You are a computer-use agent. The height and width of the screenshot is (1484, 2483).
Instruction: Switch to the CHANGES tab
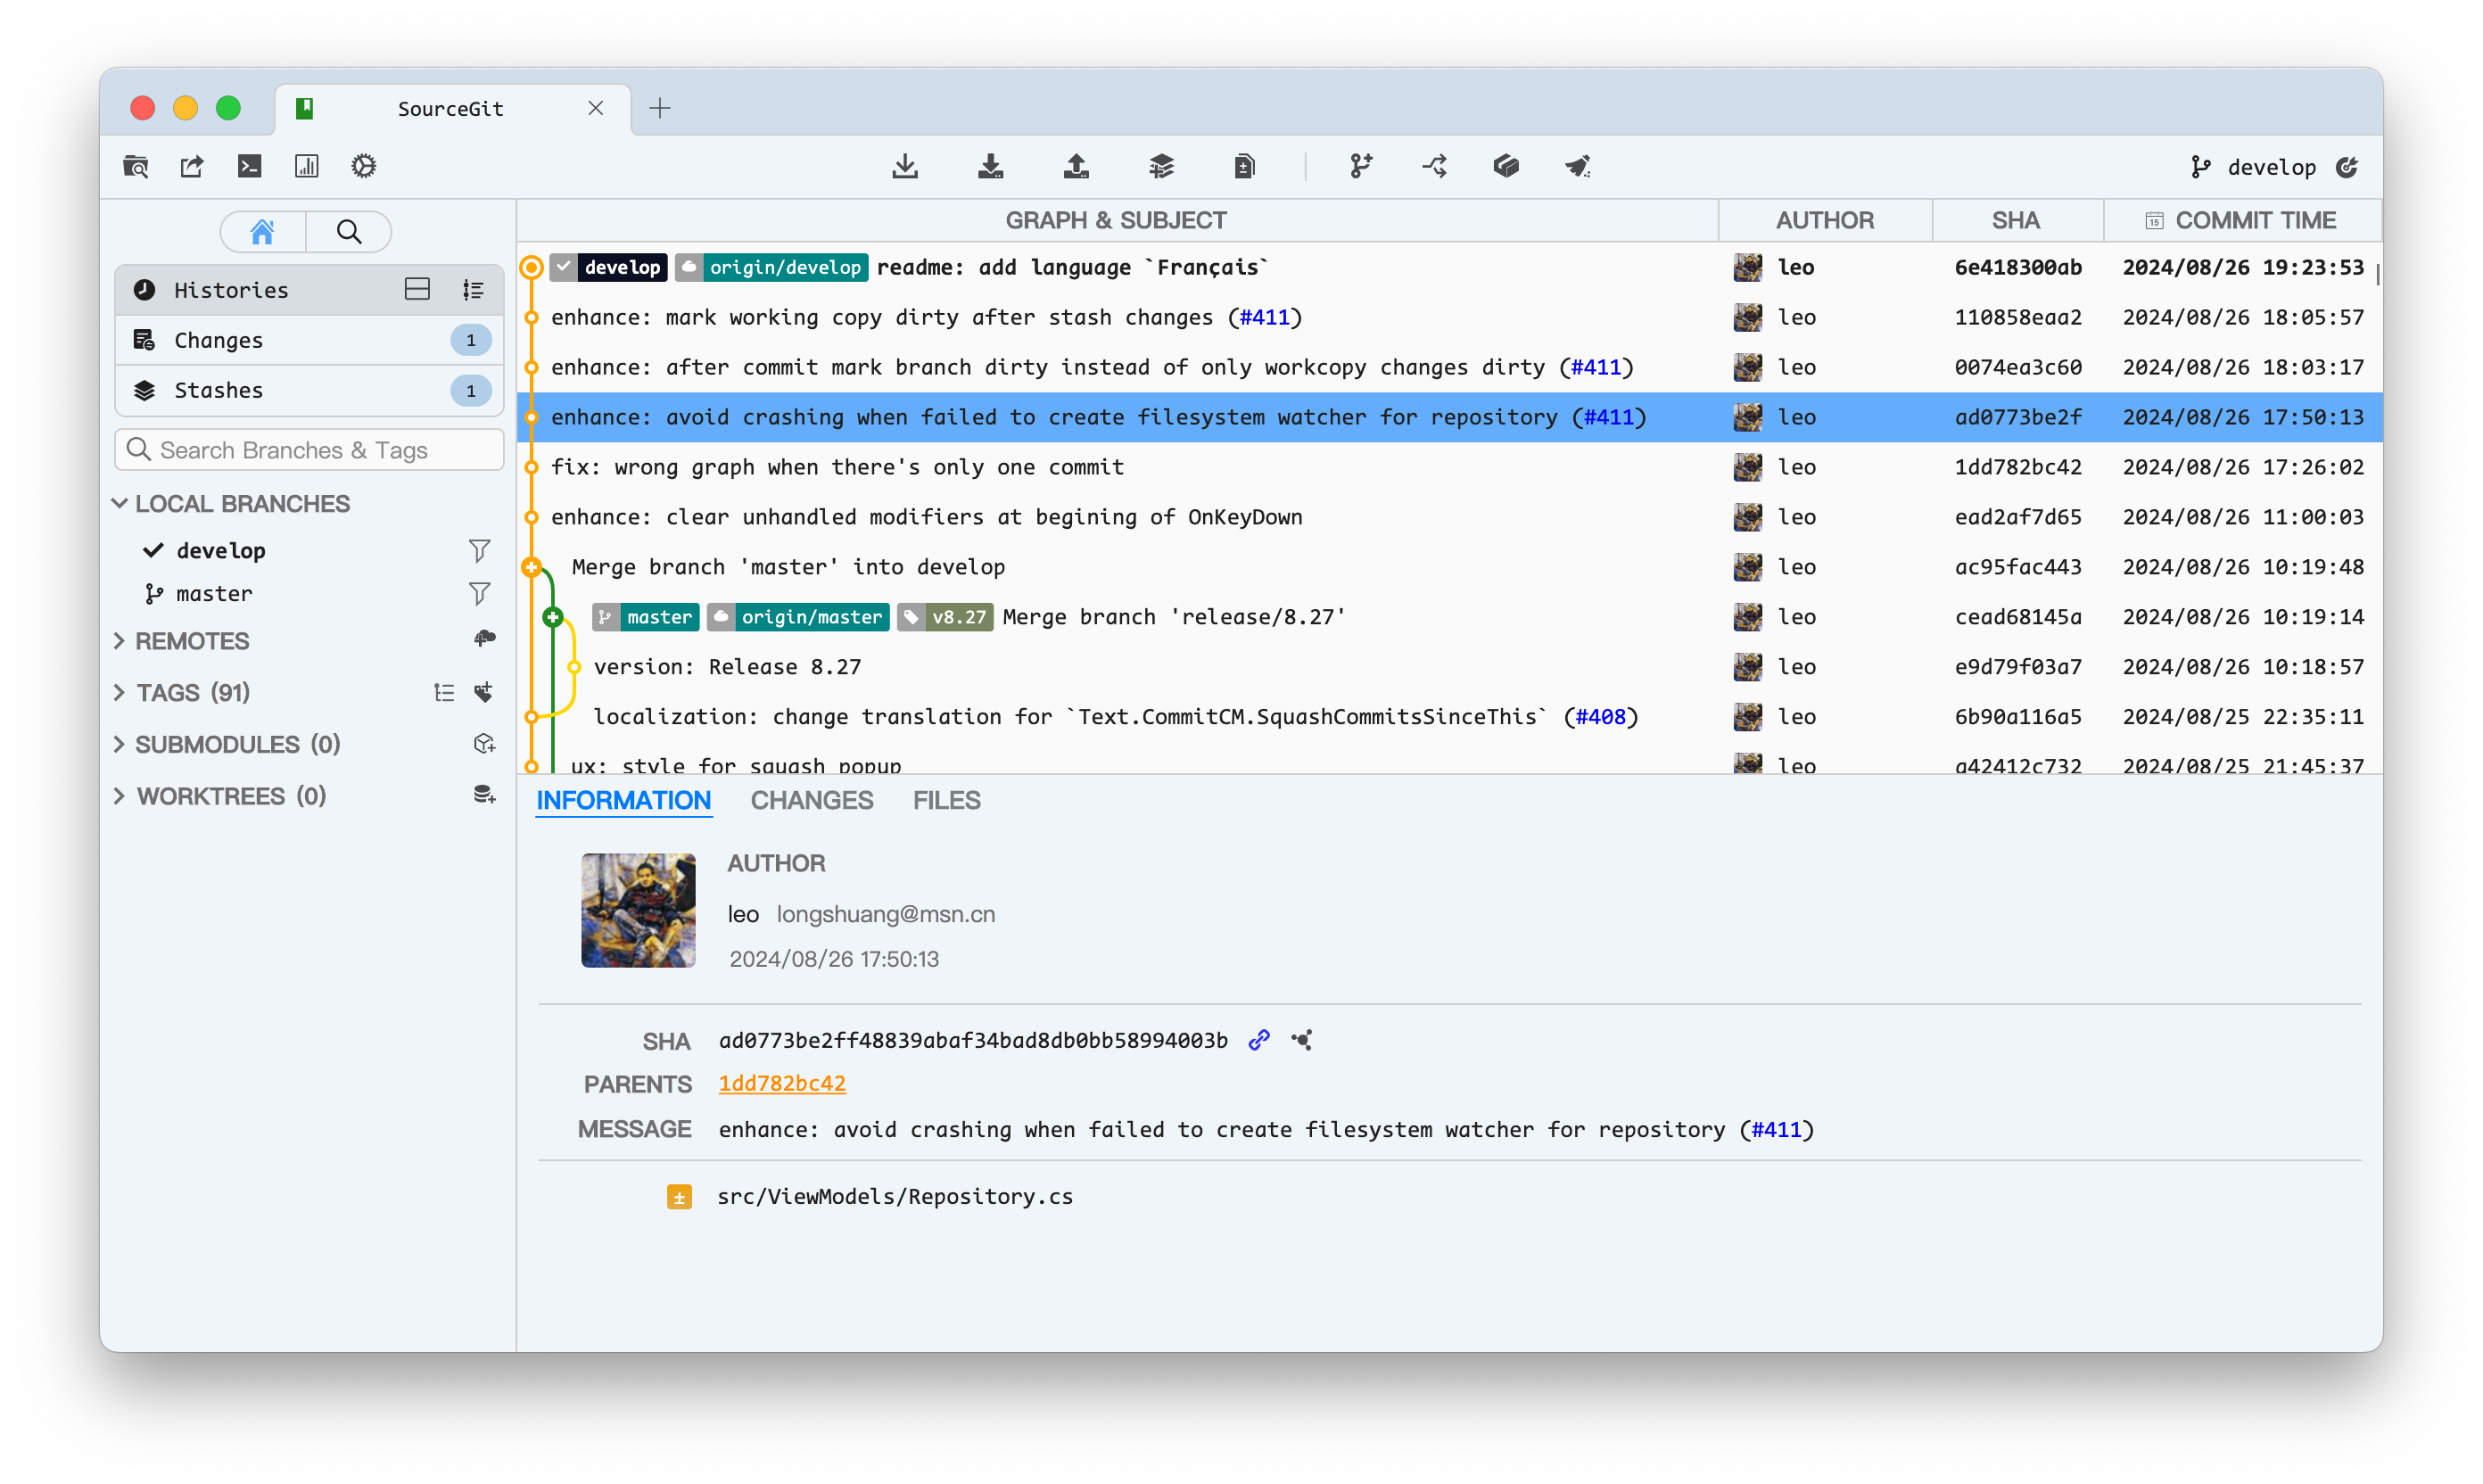coord(811,800)
